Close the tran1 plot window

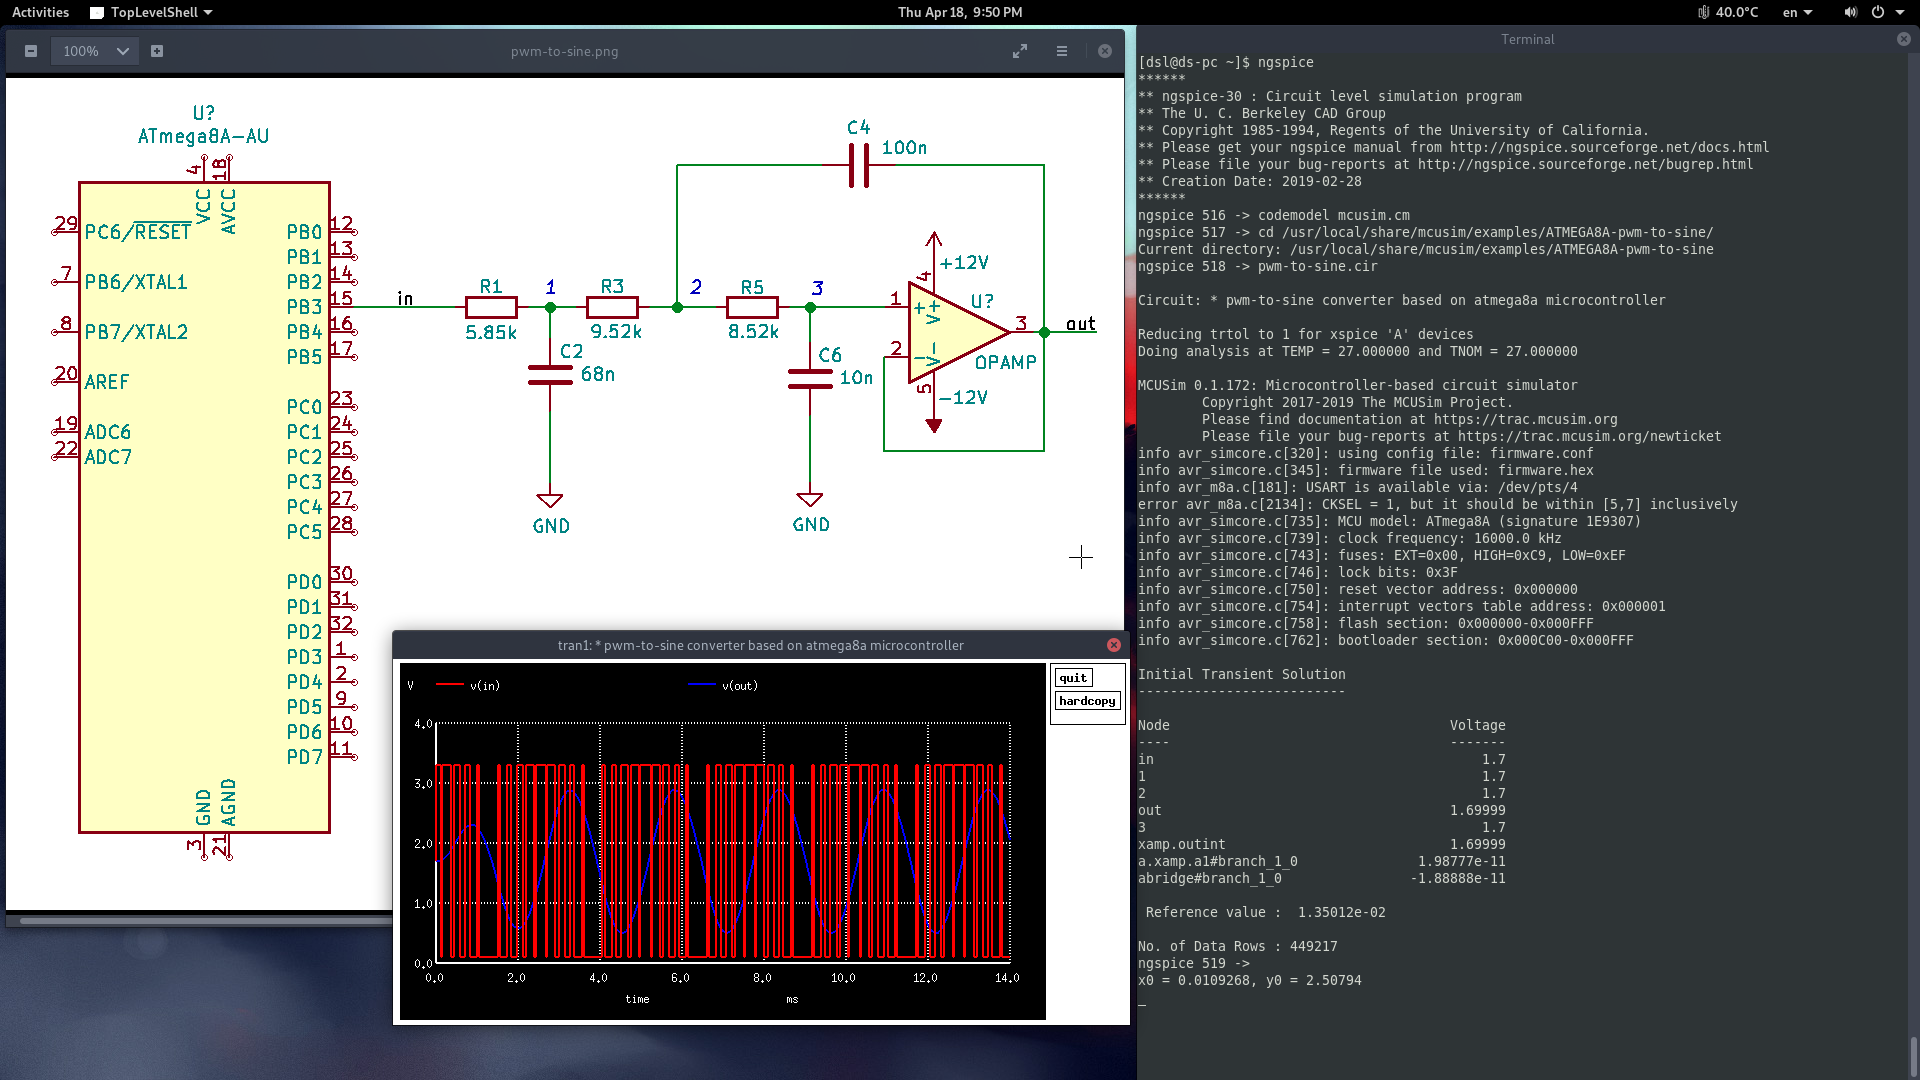pos(1114,645)
